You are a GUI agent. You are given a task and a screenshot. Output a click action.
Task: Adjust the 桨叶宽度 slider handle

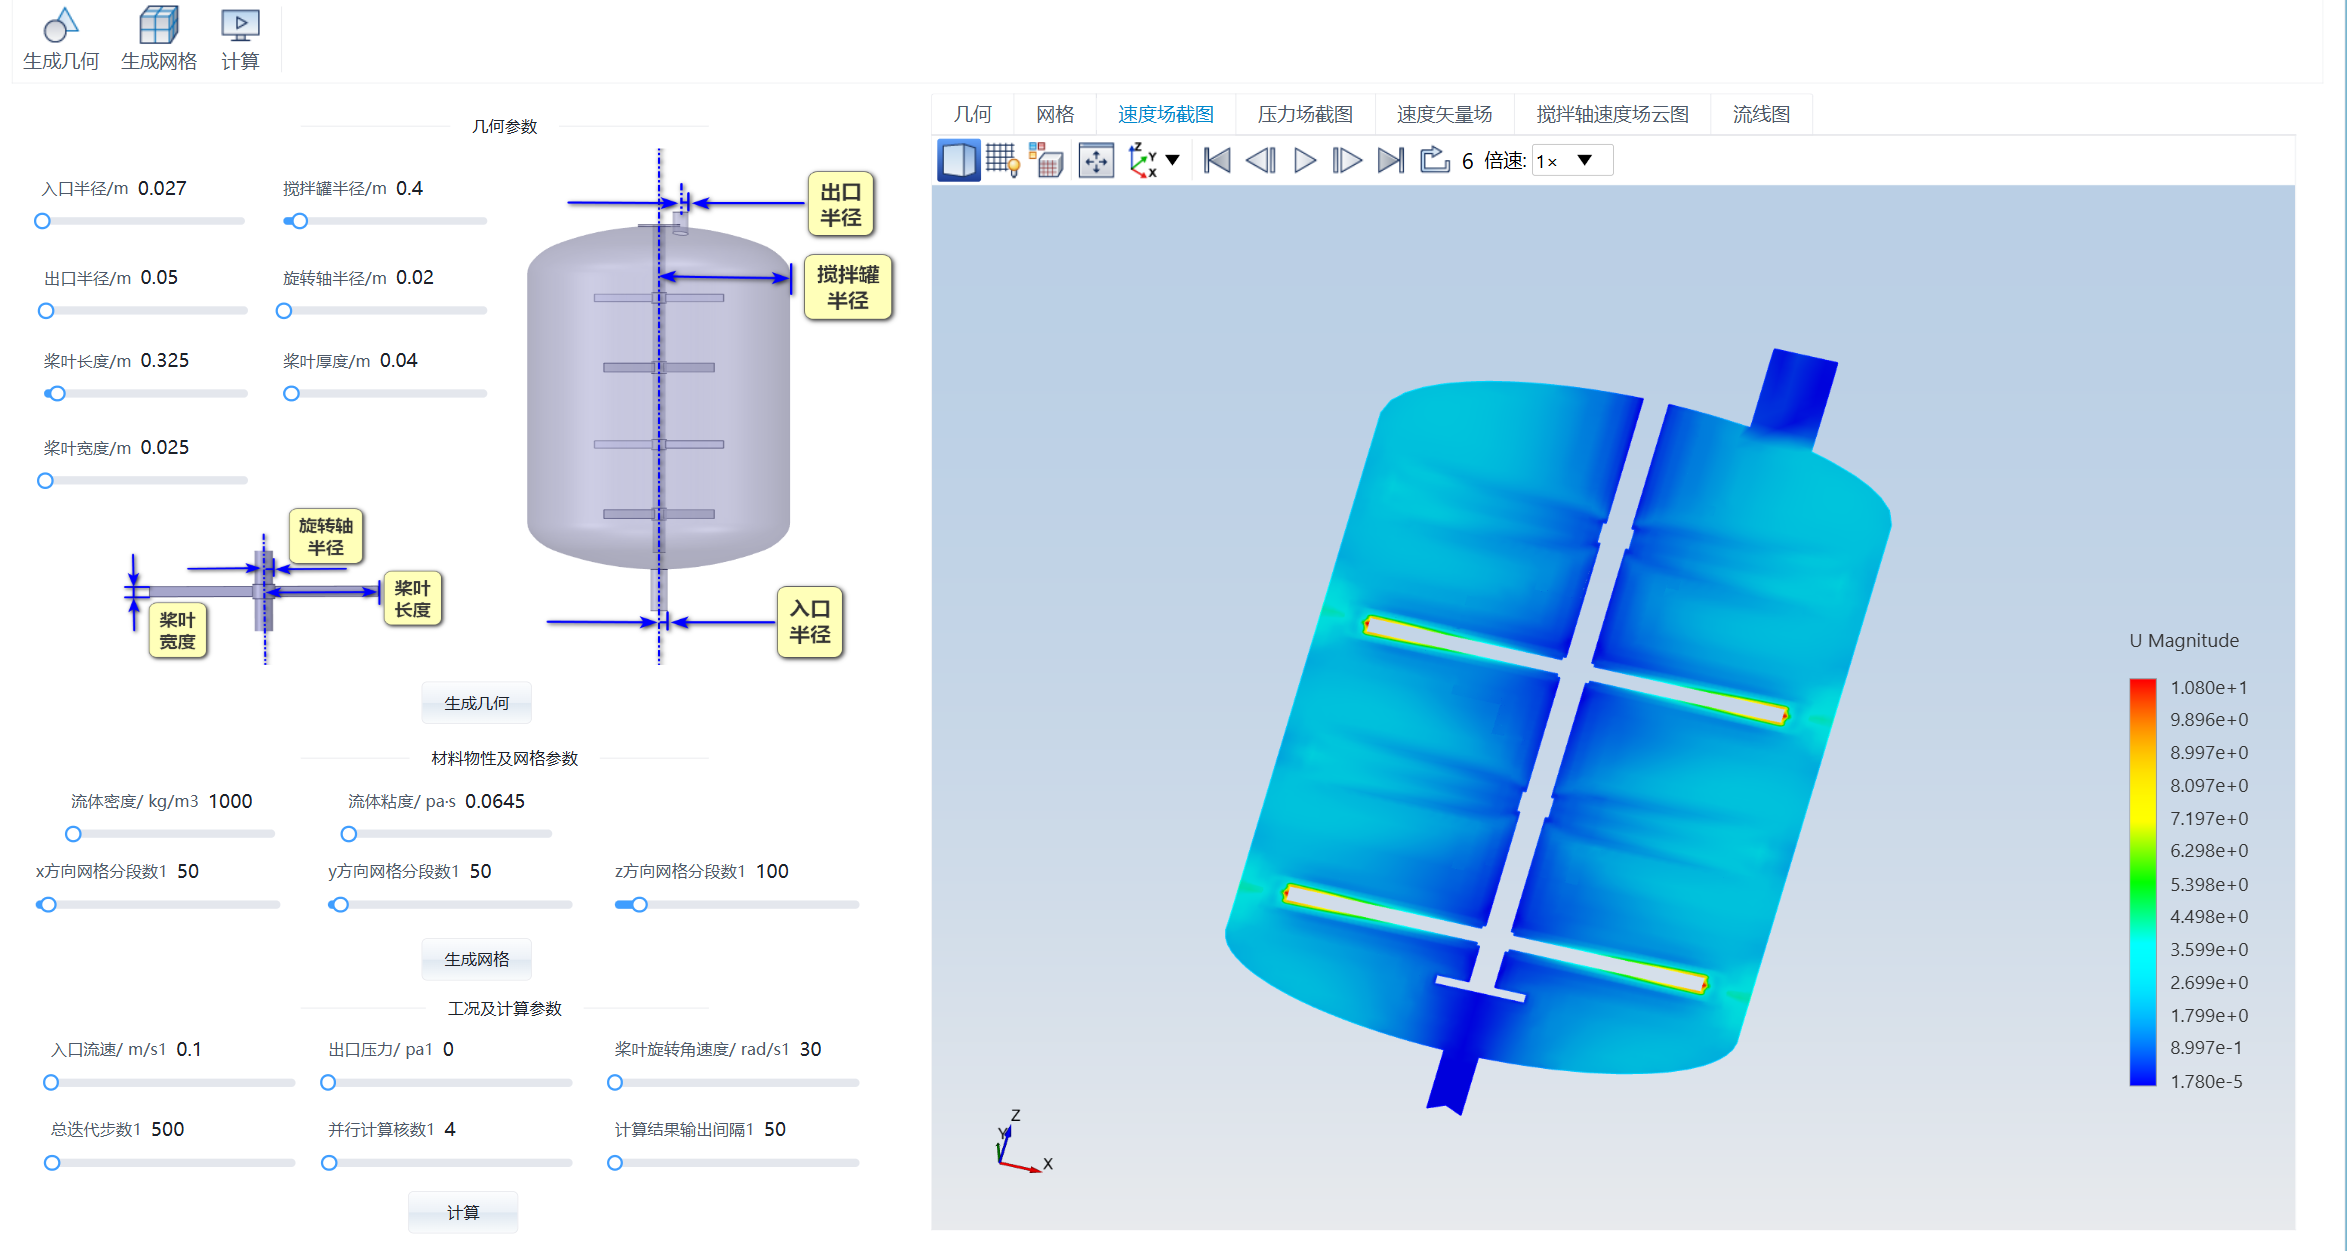pos(45,481)
